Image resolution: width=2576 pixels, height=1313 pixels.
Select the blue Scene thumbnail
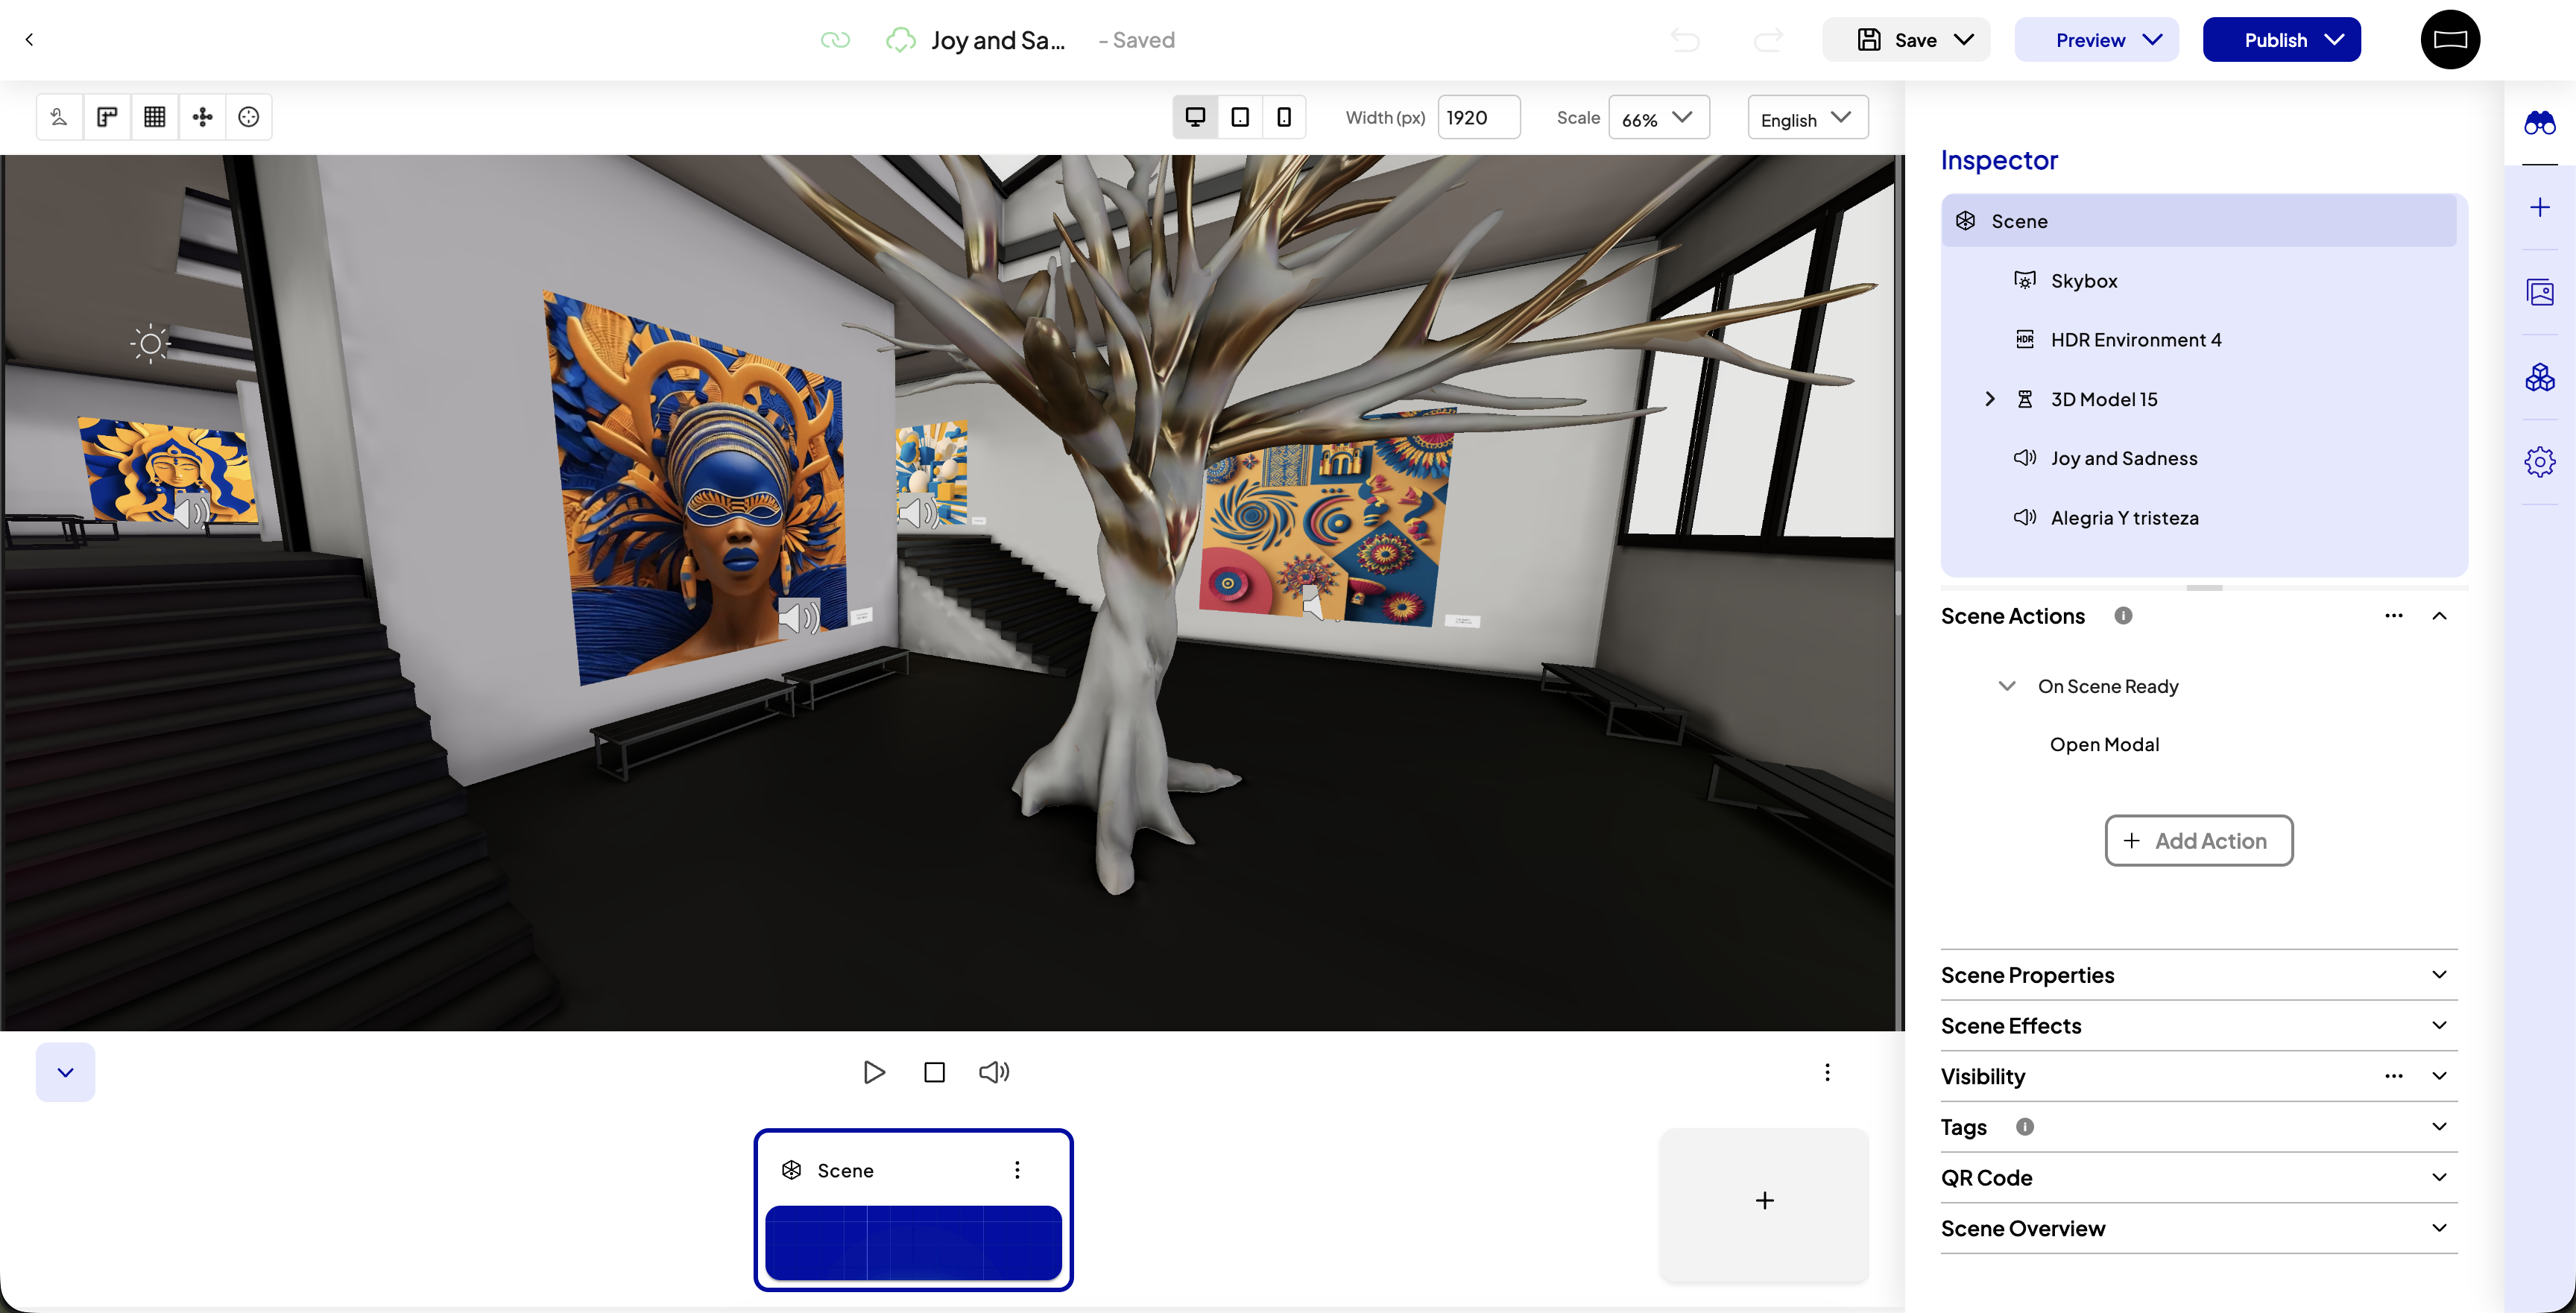(x=913, y=1243)
